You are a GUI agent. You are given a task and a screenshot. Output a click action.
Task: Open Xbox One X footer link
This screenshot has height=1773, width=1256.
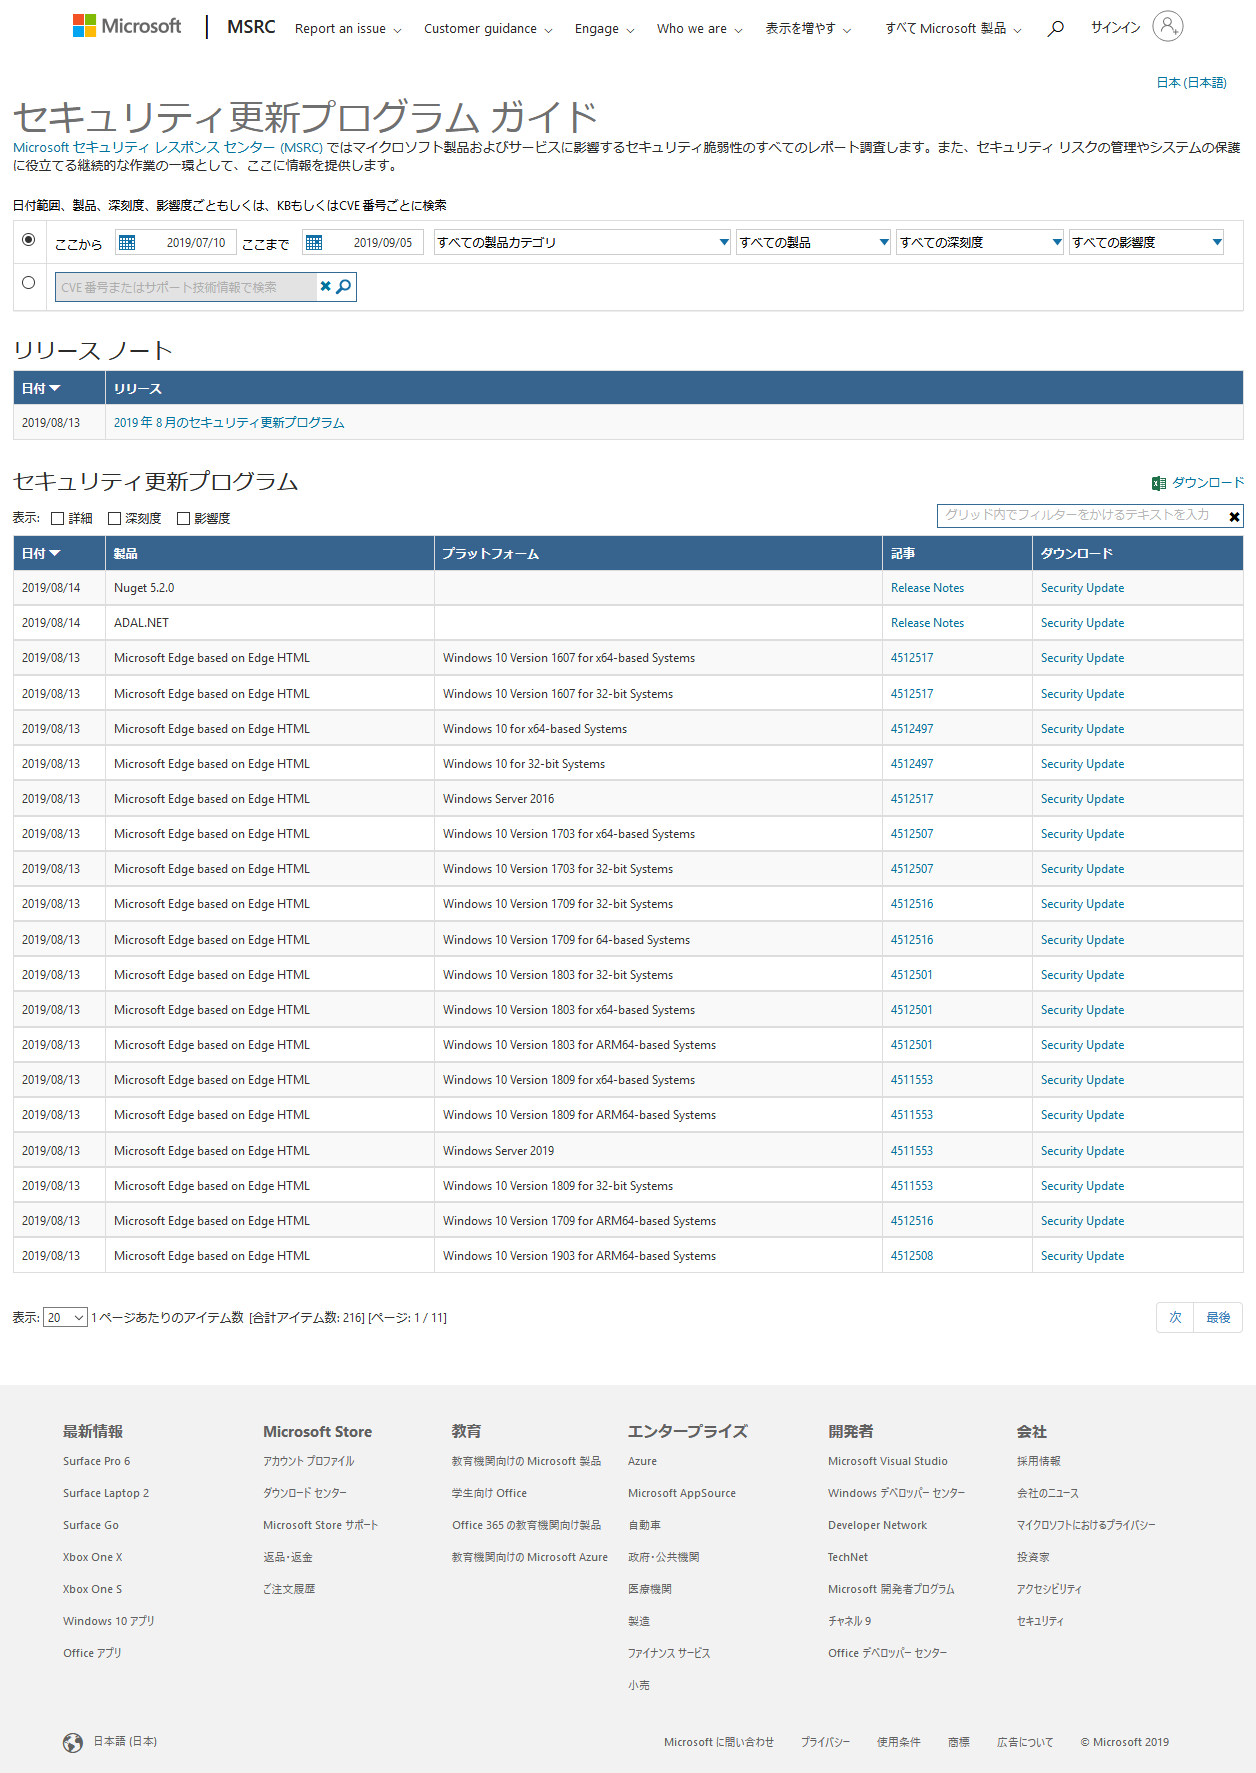click(92, 1557)
